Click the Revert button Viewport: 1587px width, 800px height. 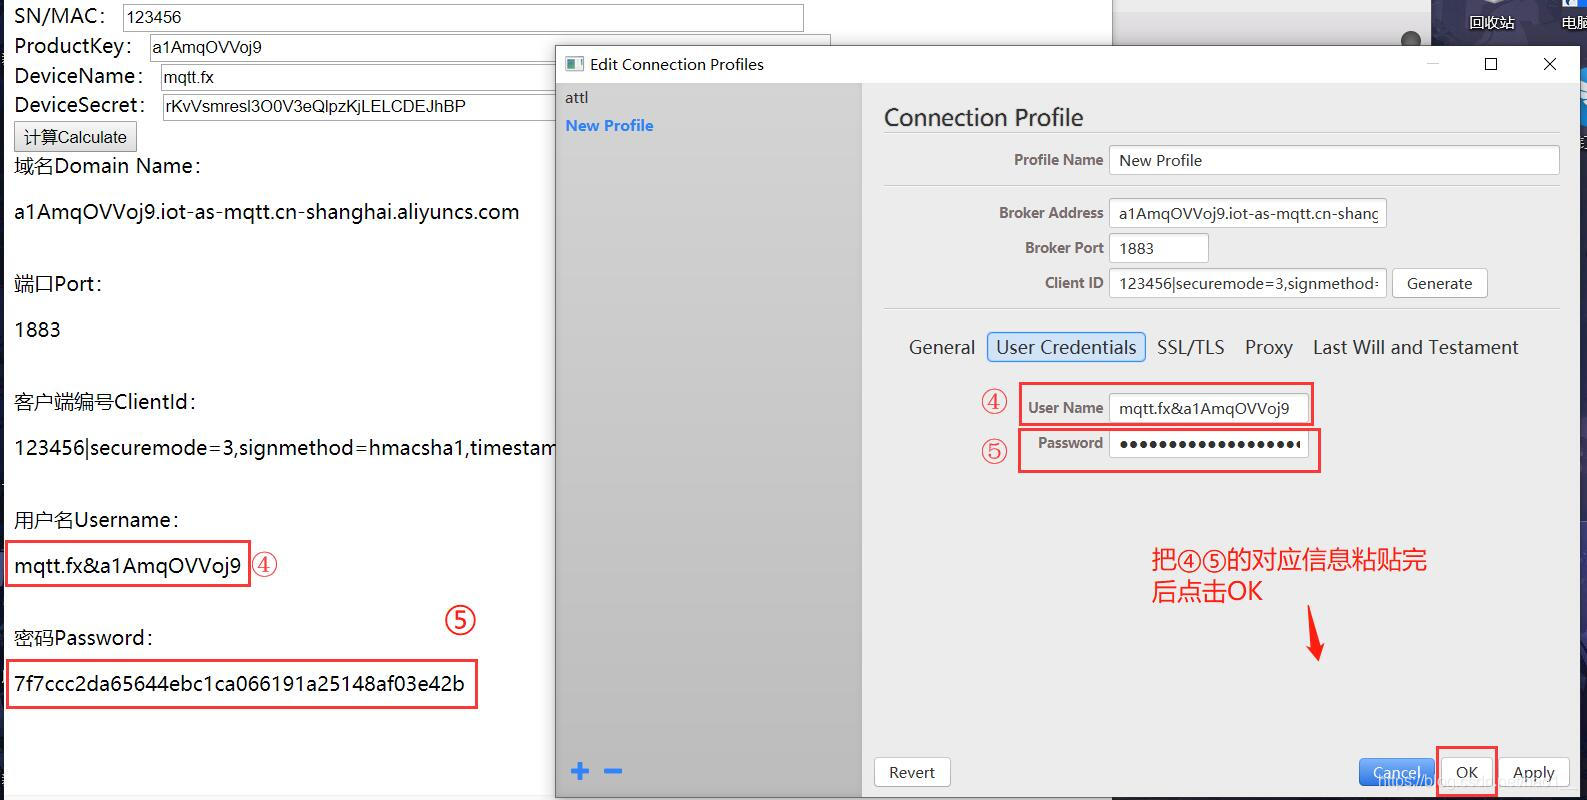912,772
